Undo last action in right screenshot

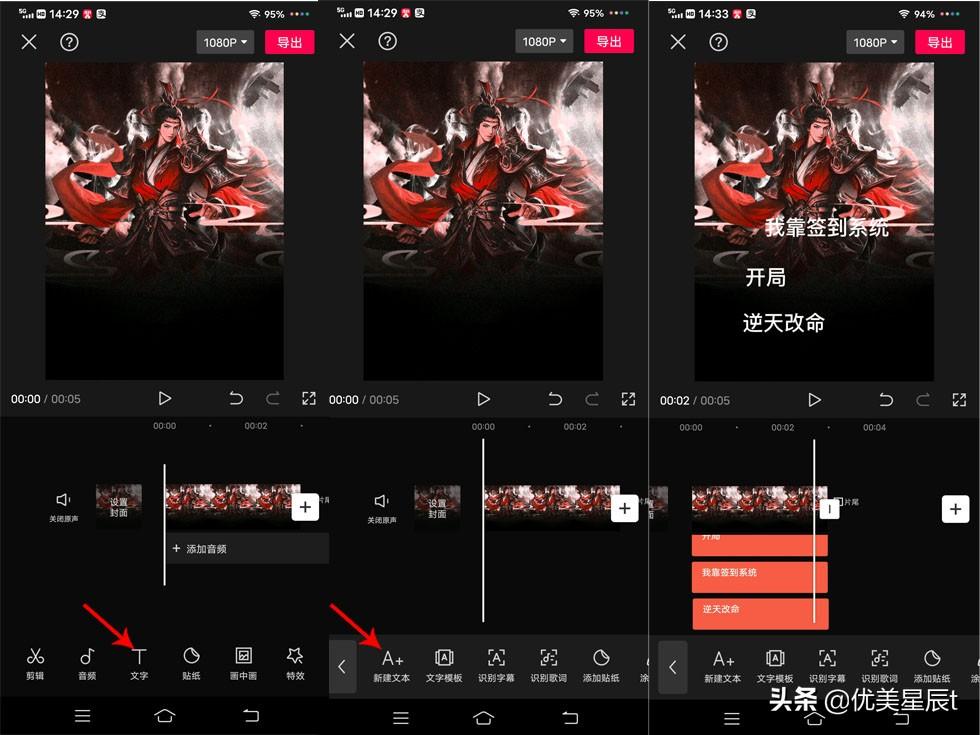886,399
